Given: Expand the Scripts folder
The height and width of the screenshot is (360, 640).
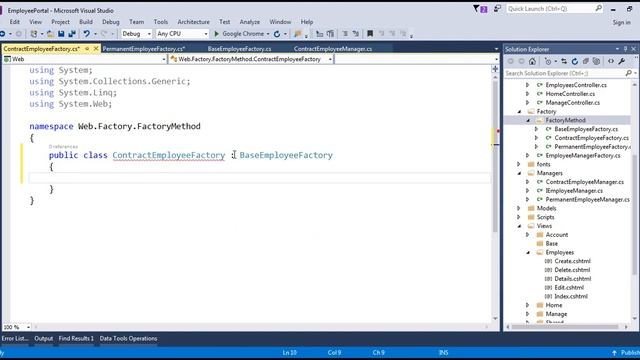Looking at the screenshot, I should pyautogui.click(x=519, y=218).
